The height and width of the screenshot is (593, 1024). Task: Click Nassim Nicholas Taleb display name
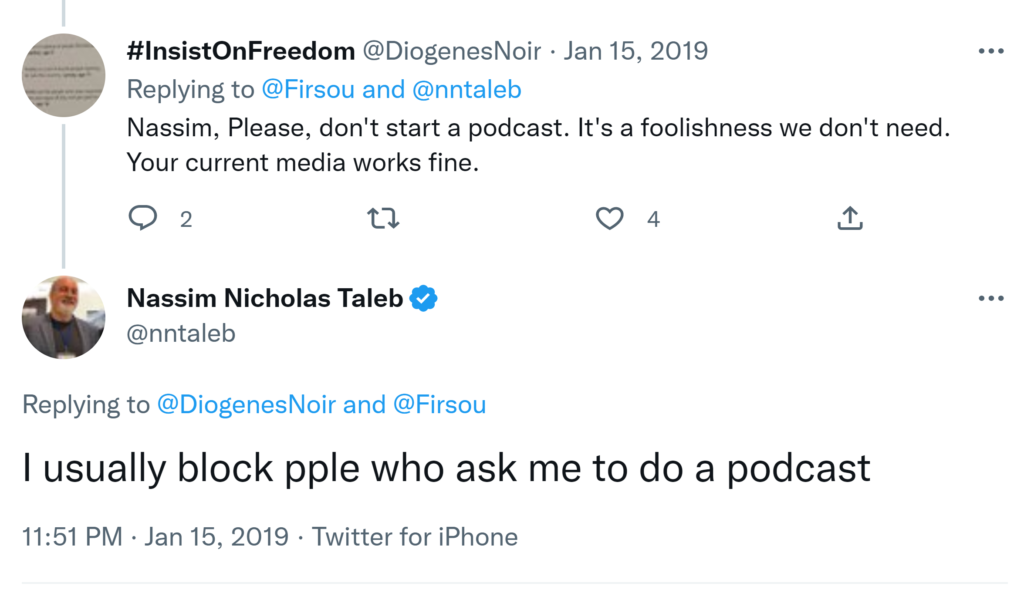265,298
